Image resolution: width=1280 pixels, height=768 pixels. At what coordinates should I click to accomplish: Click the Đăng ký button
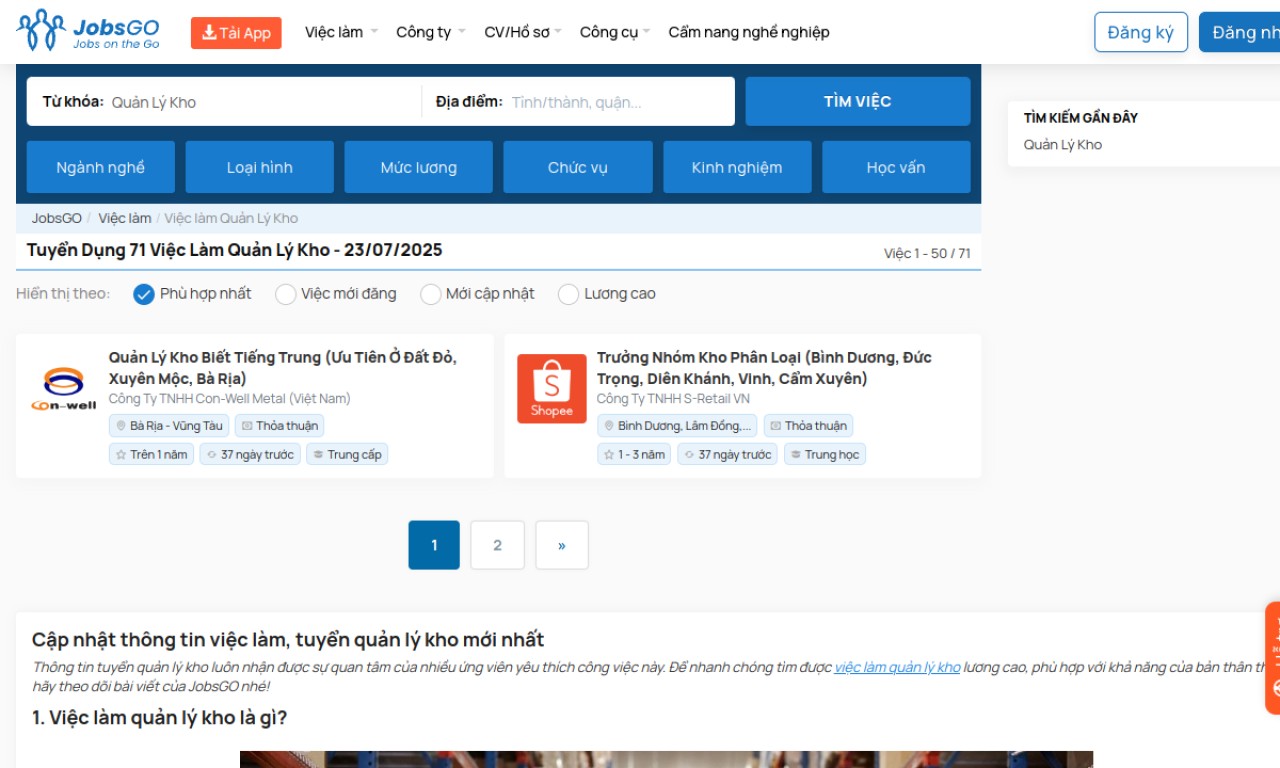tap(1141, 32)
